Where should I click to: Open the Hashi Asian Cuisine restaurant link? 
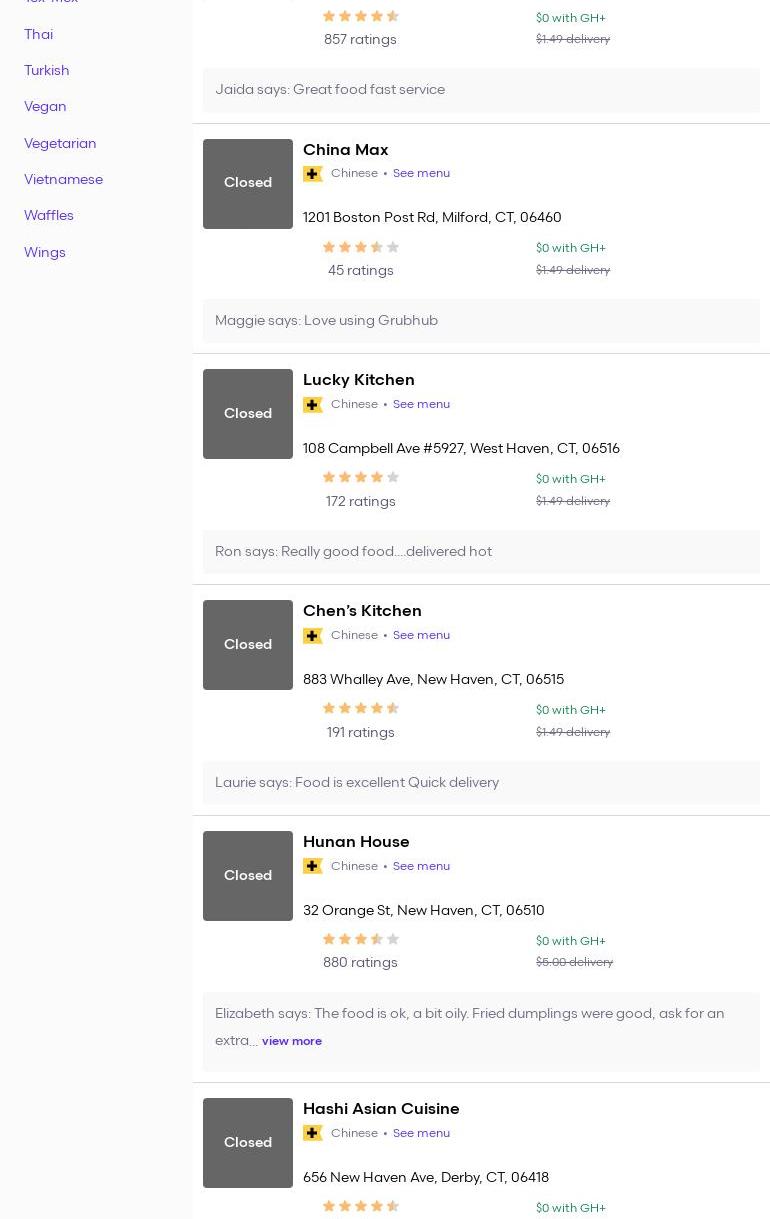point(381,1108)
